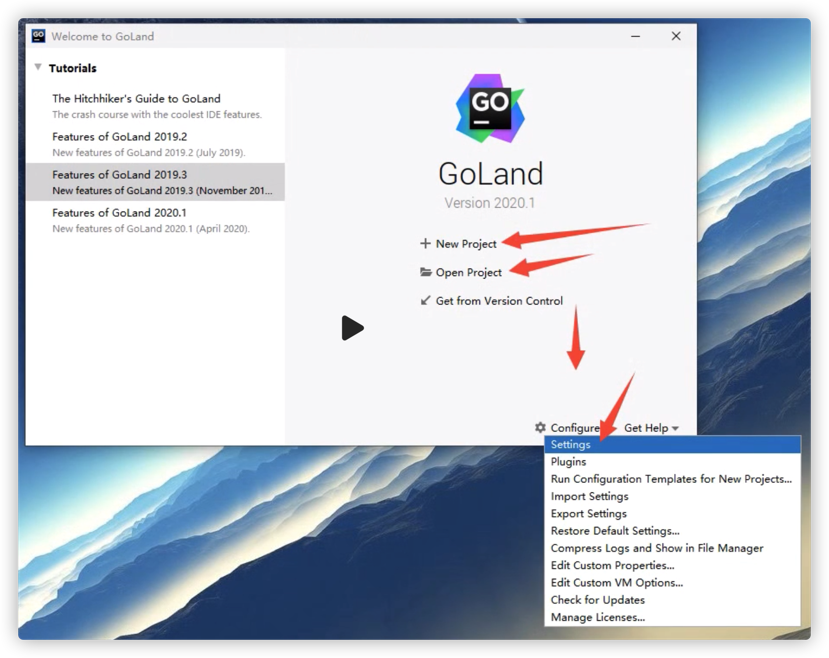This screenshot has height=658, width=829.
Task: Select Settings in the Configure menu
Action: 673,444
